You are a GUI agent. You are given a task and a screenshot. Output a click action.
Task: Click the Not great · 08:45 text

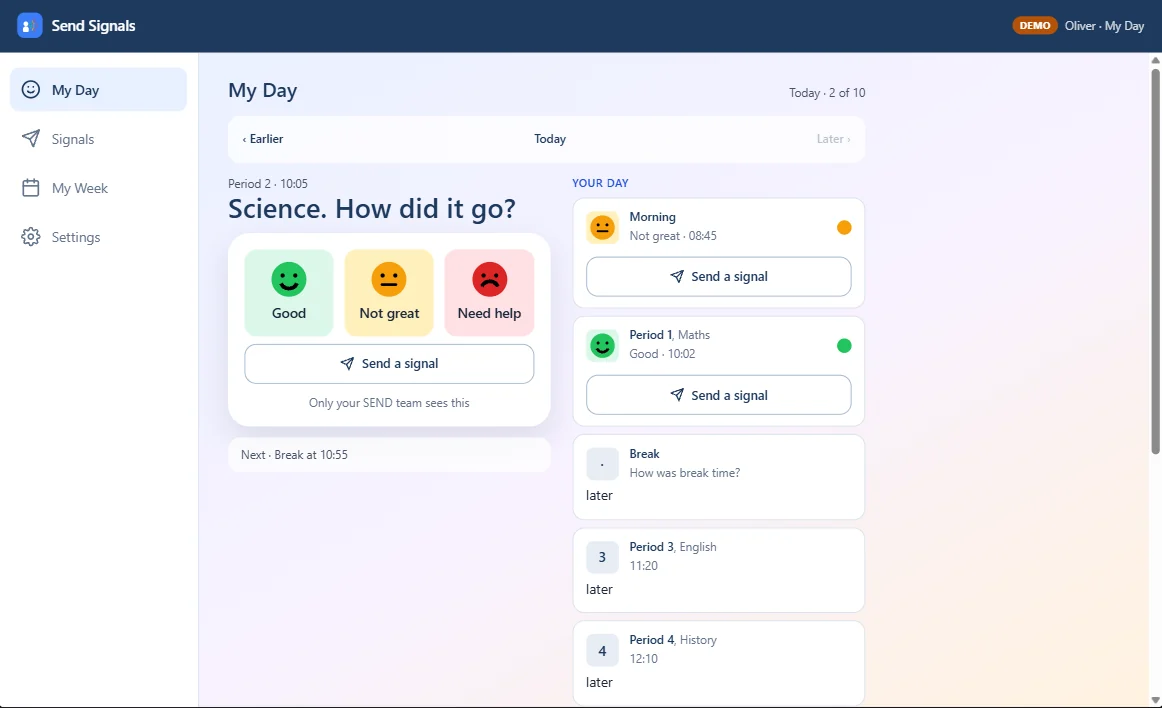673,236
